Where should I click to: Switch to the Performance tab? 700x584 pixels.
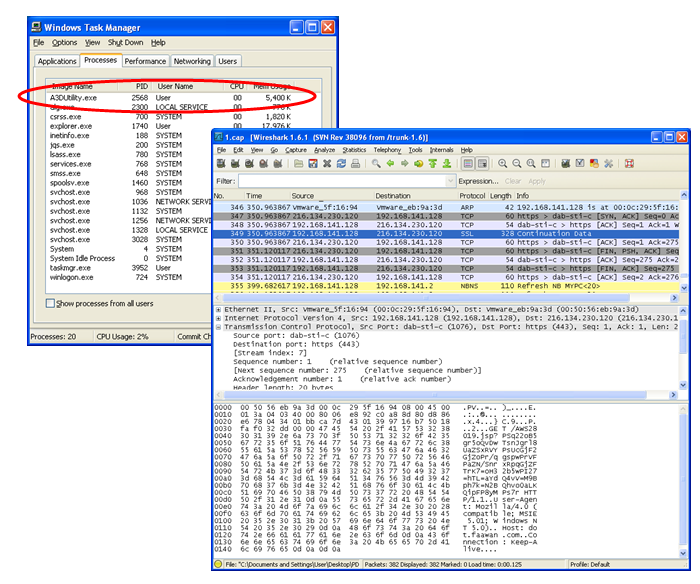pyautogui.click(x=145, y=61)
